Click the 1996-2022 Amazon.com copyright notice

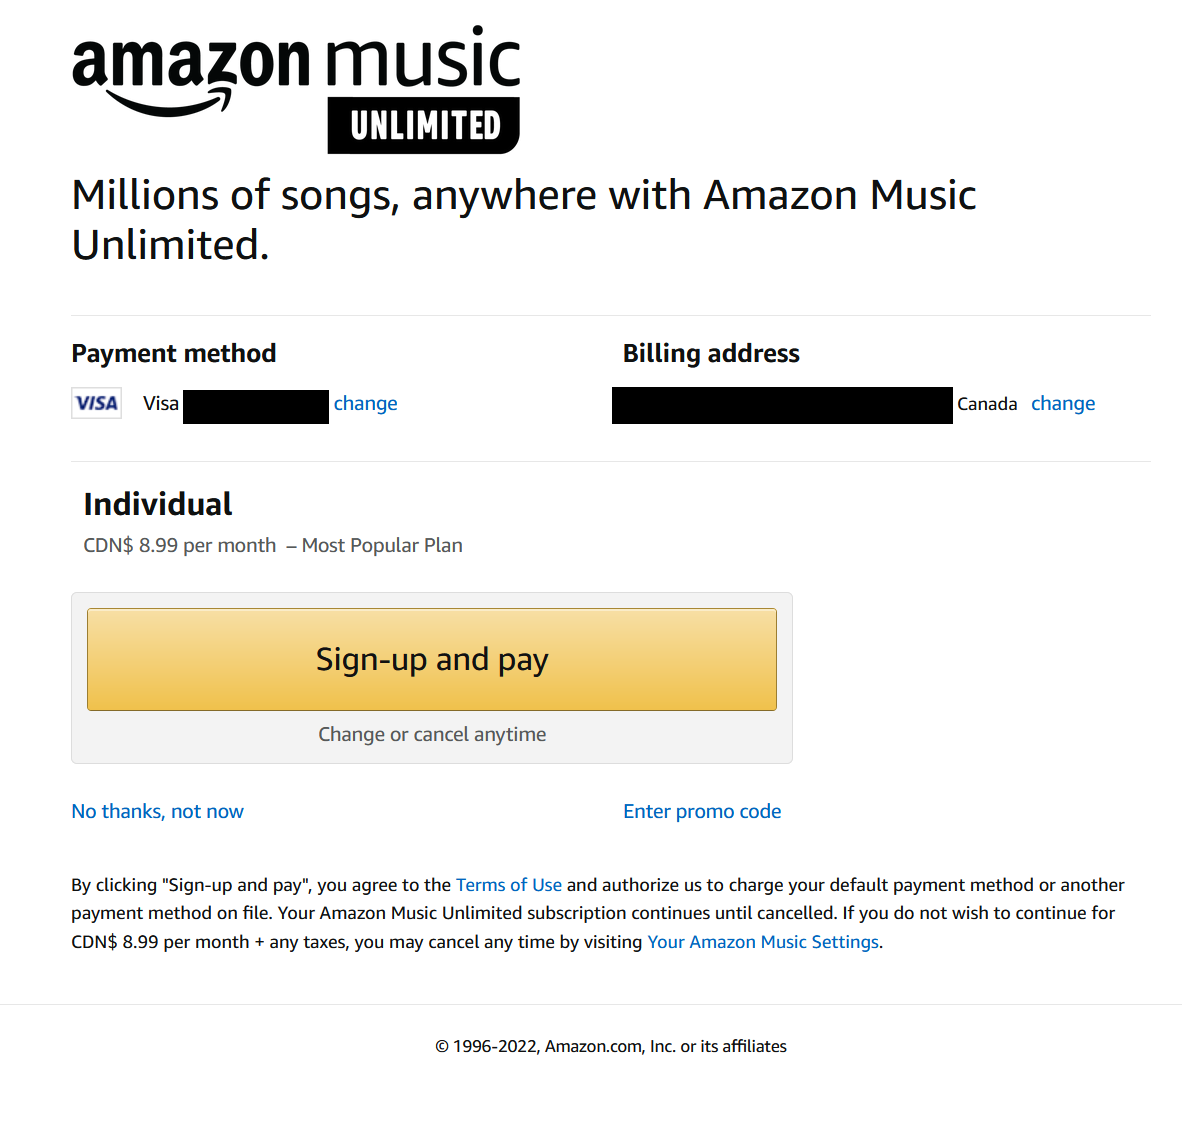(611, 1046)
